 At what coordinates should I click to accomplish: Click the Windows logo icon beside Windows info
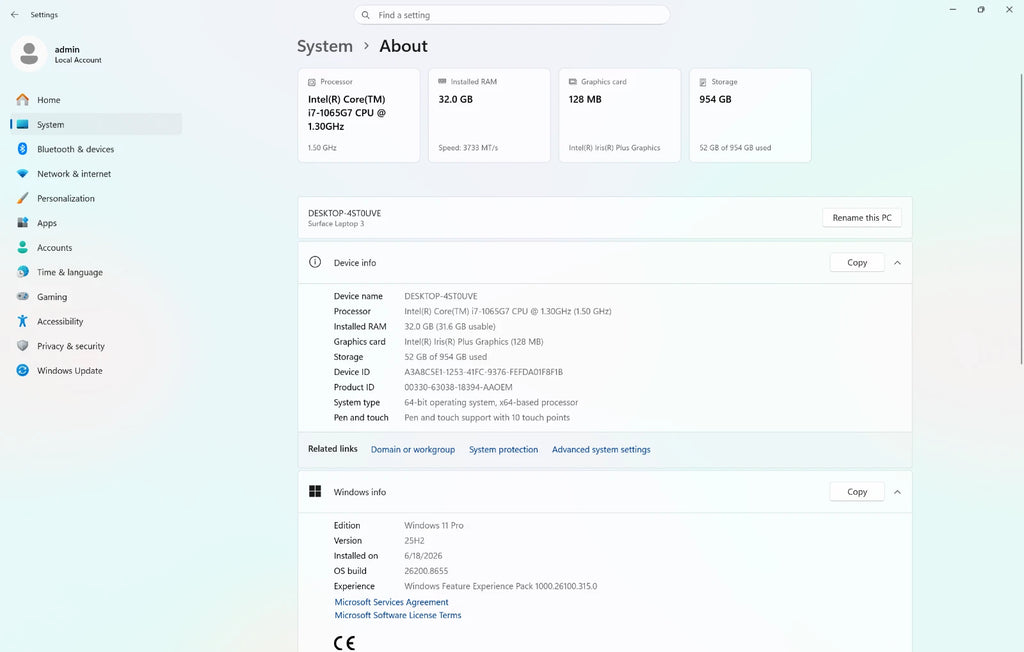[315, 491]
